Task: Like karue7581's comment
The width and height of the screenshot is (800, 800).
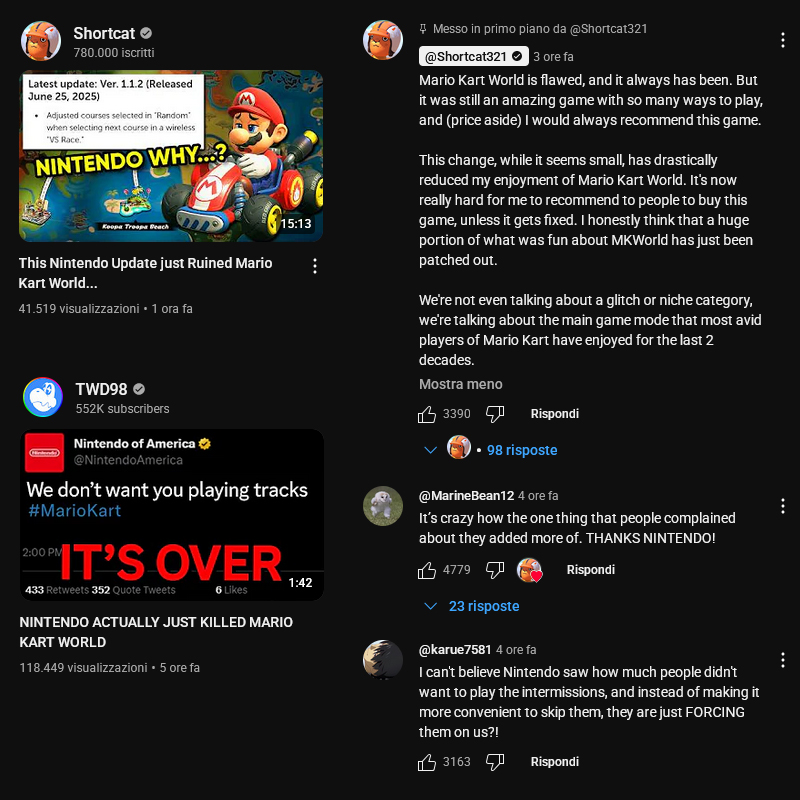Action: click(427, 762)
